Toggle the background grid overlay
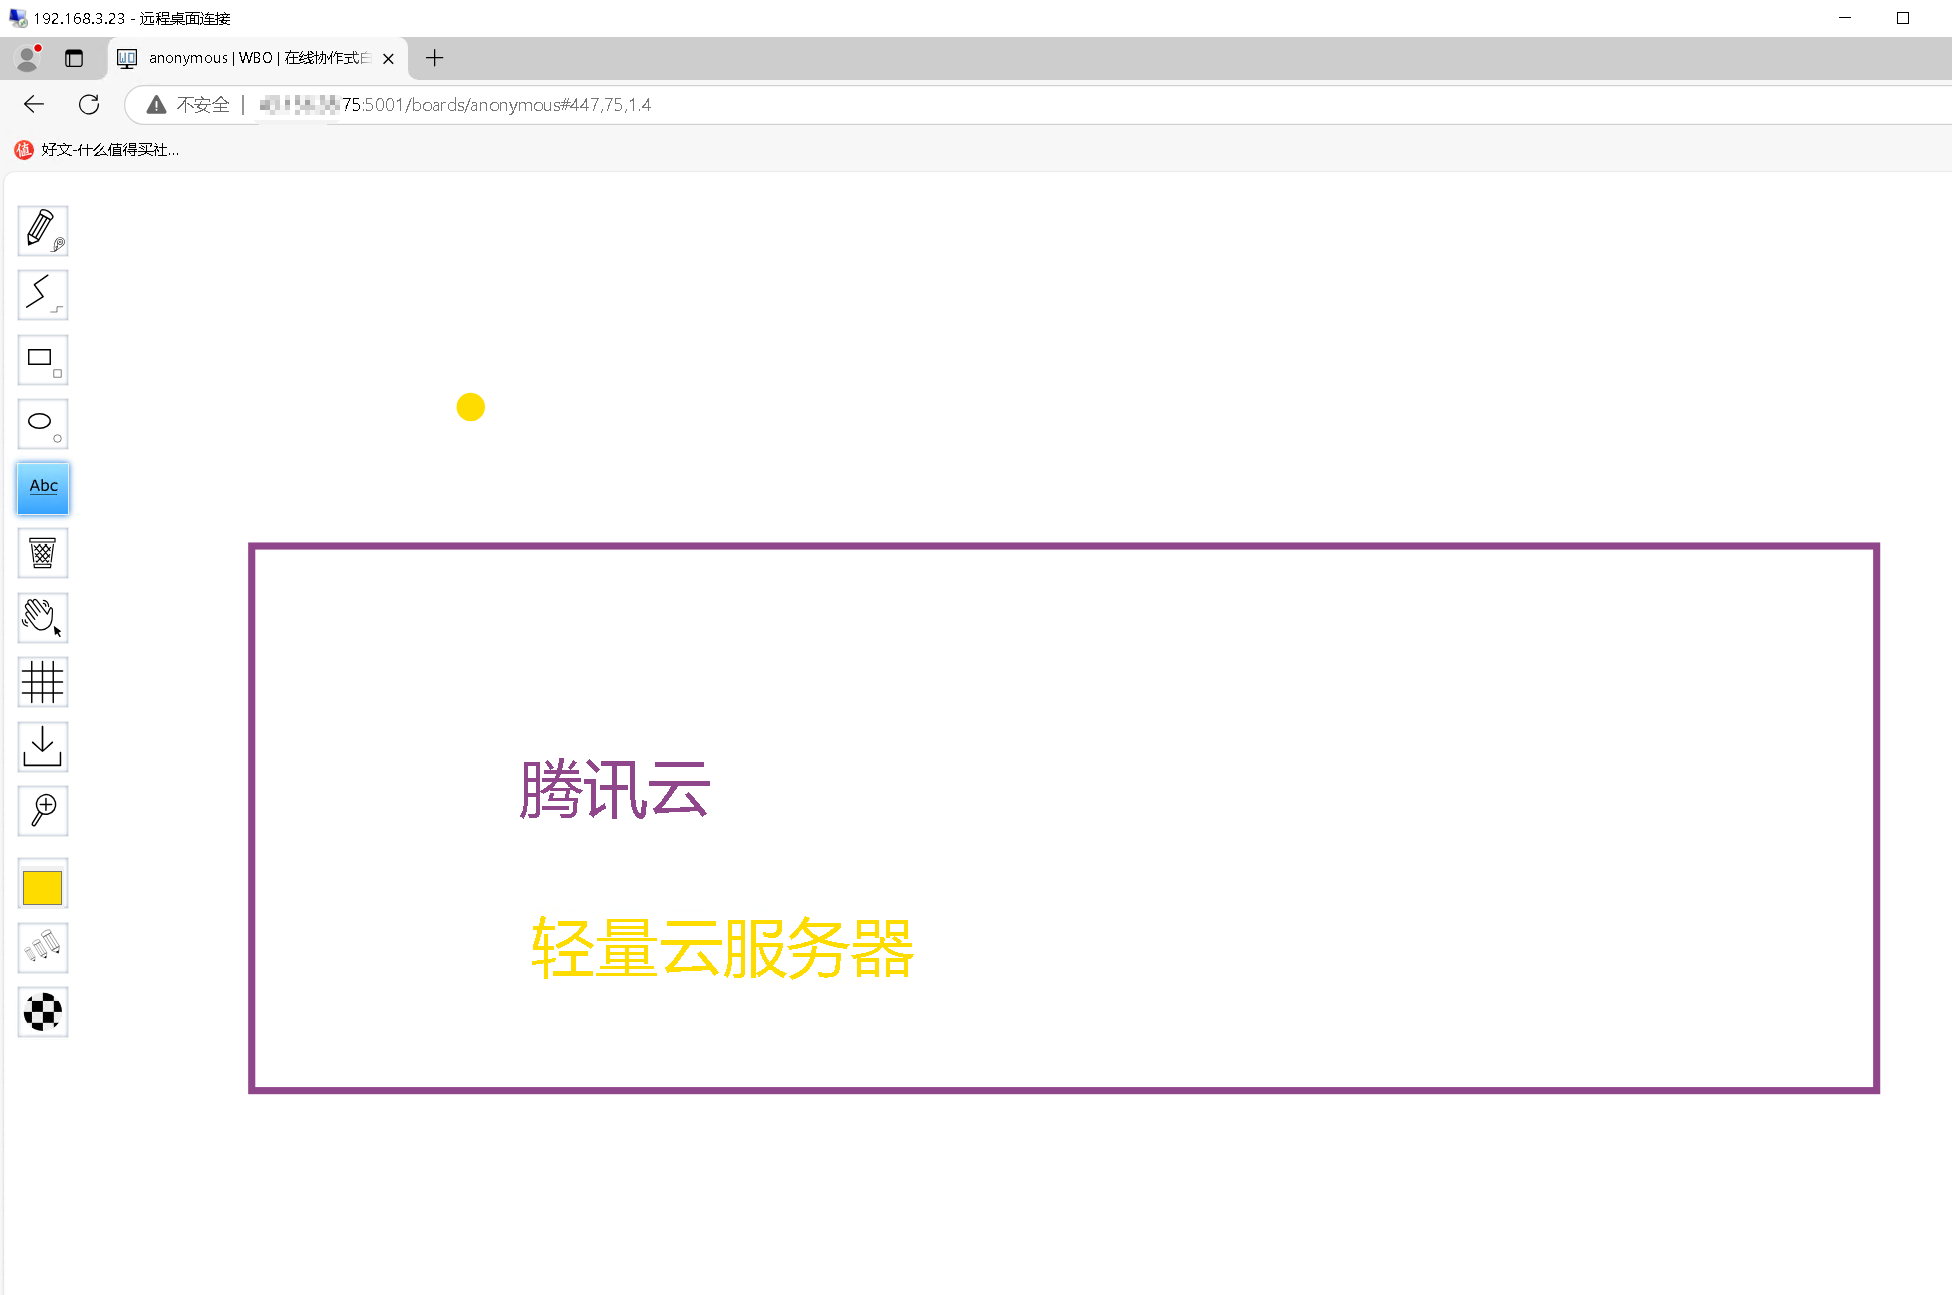1952x1295 pixels. [42, 682]
